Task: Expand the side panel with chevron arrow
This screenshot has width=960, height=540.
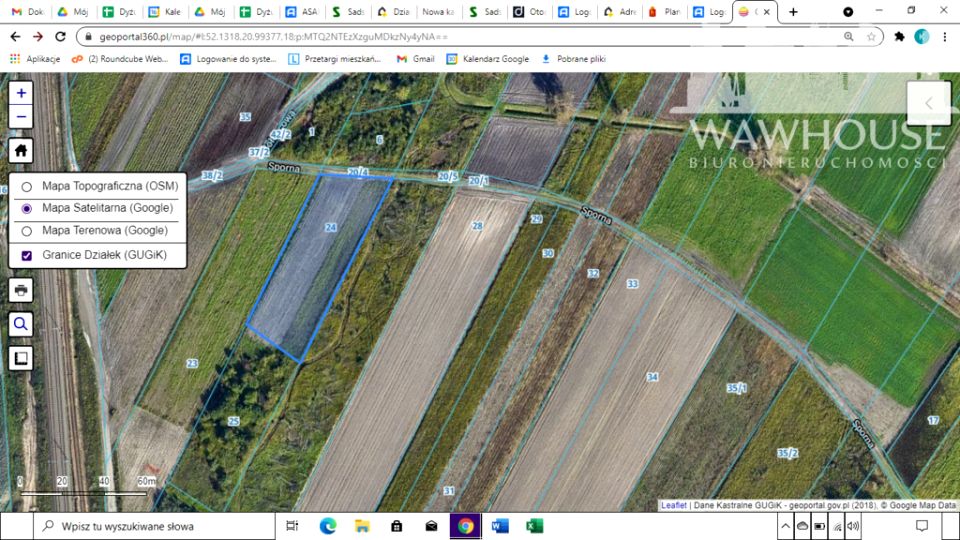Action: pyautogui.click(x=928, y=103)
